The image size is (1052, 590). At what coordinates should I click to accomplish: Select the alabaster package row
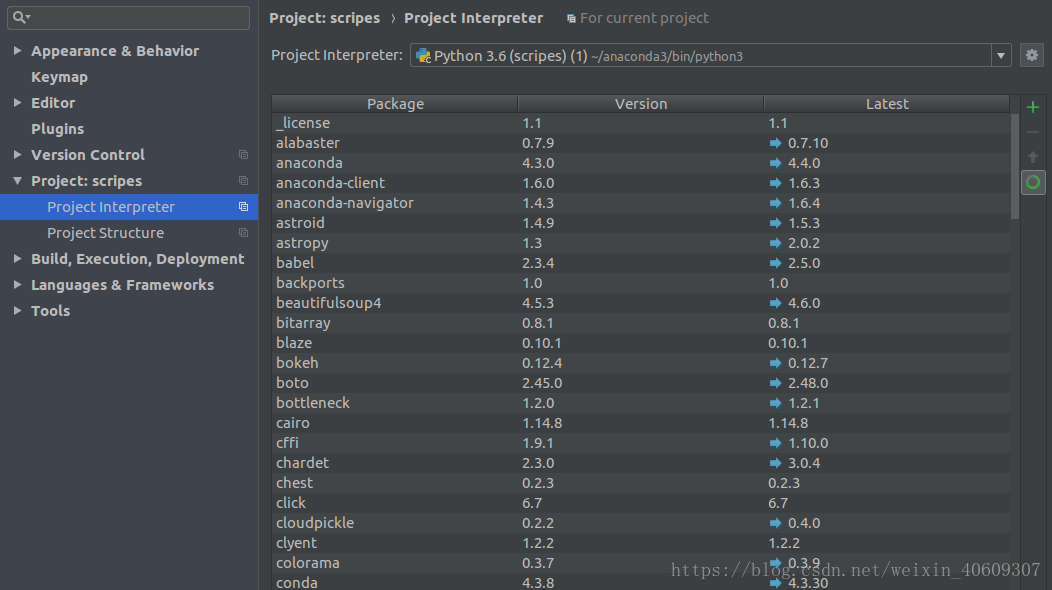click(x=641, y=143)
